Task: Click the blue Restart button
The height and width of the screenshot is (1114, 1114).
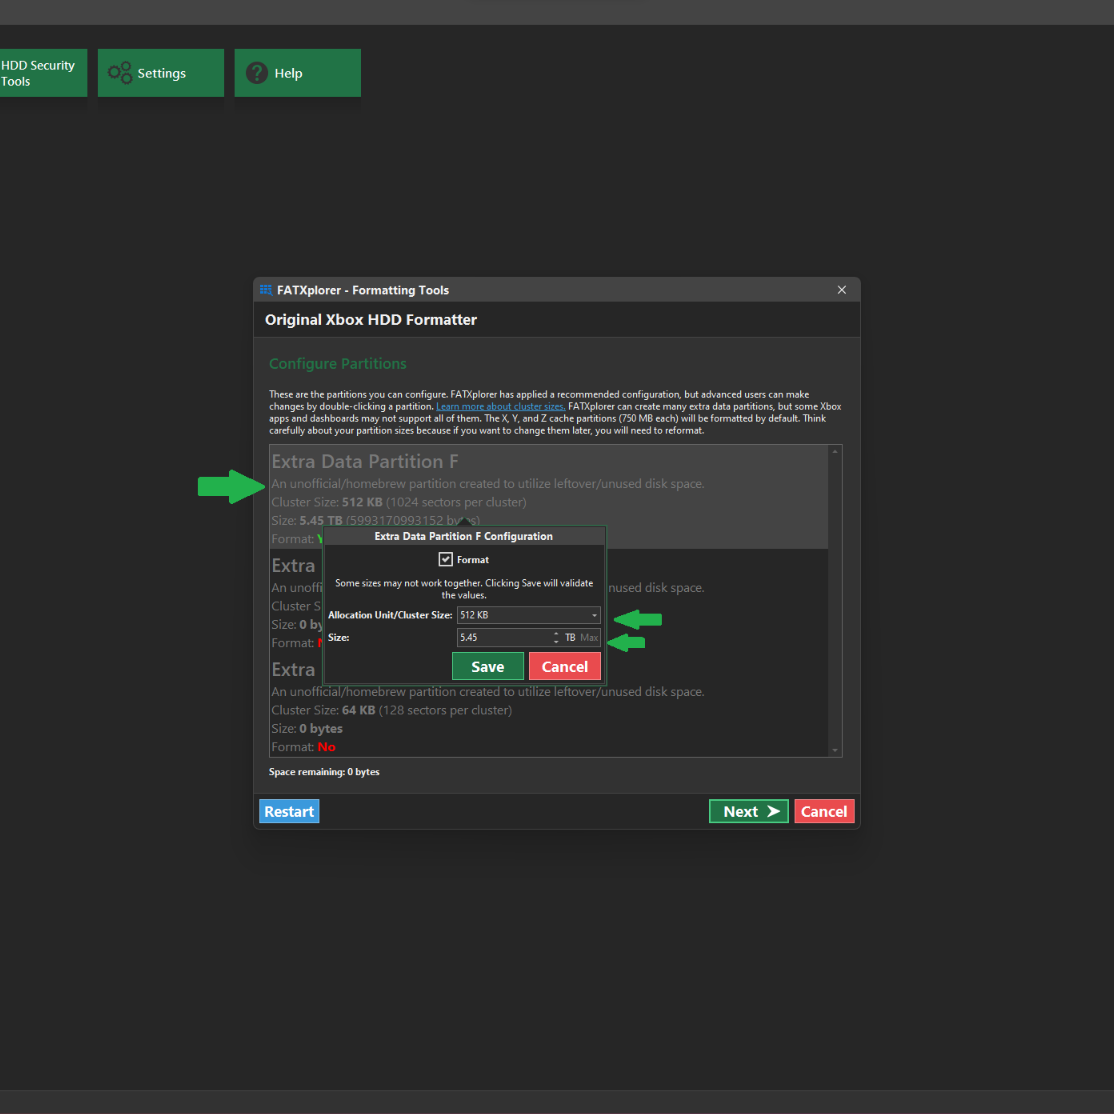Action: tap(289, 811)
